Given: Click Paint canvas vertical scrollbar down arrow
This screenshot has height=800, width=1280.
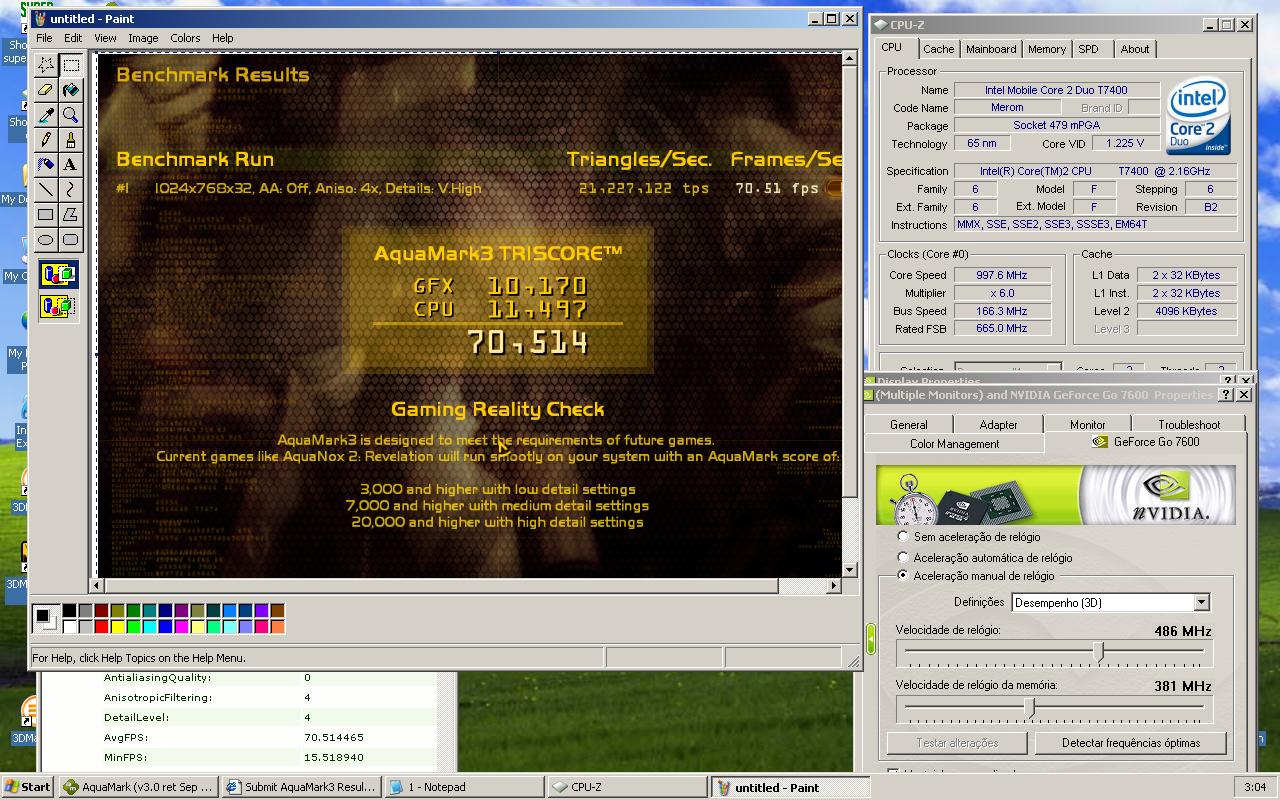Looking at the screenshot, I should pyautogui.click(x=849, y=569).
